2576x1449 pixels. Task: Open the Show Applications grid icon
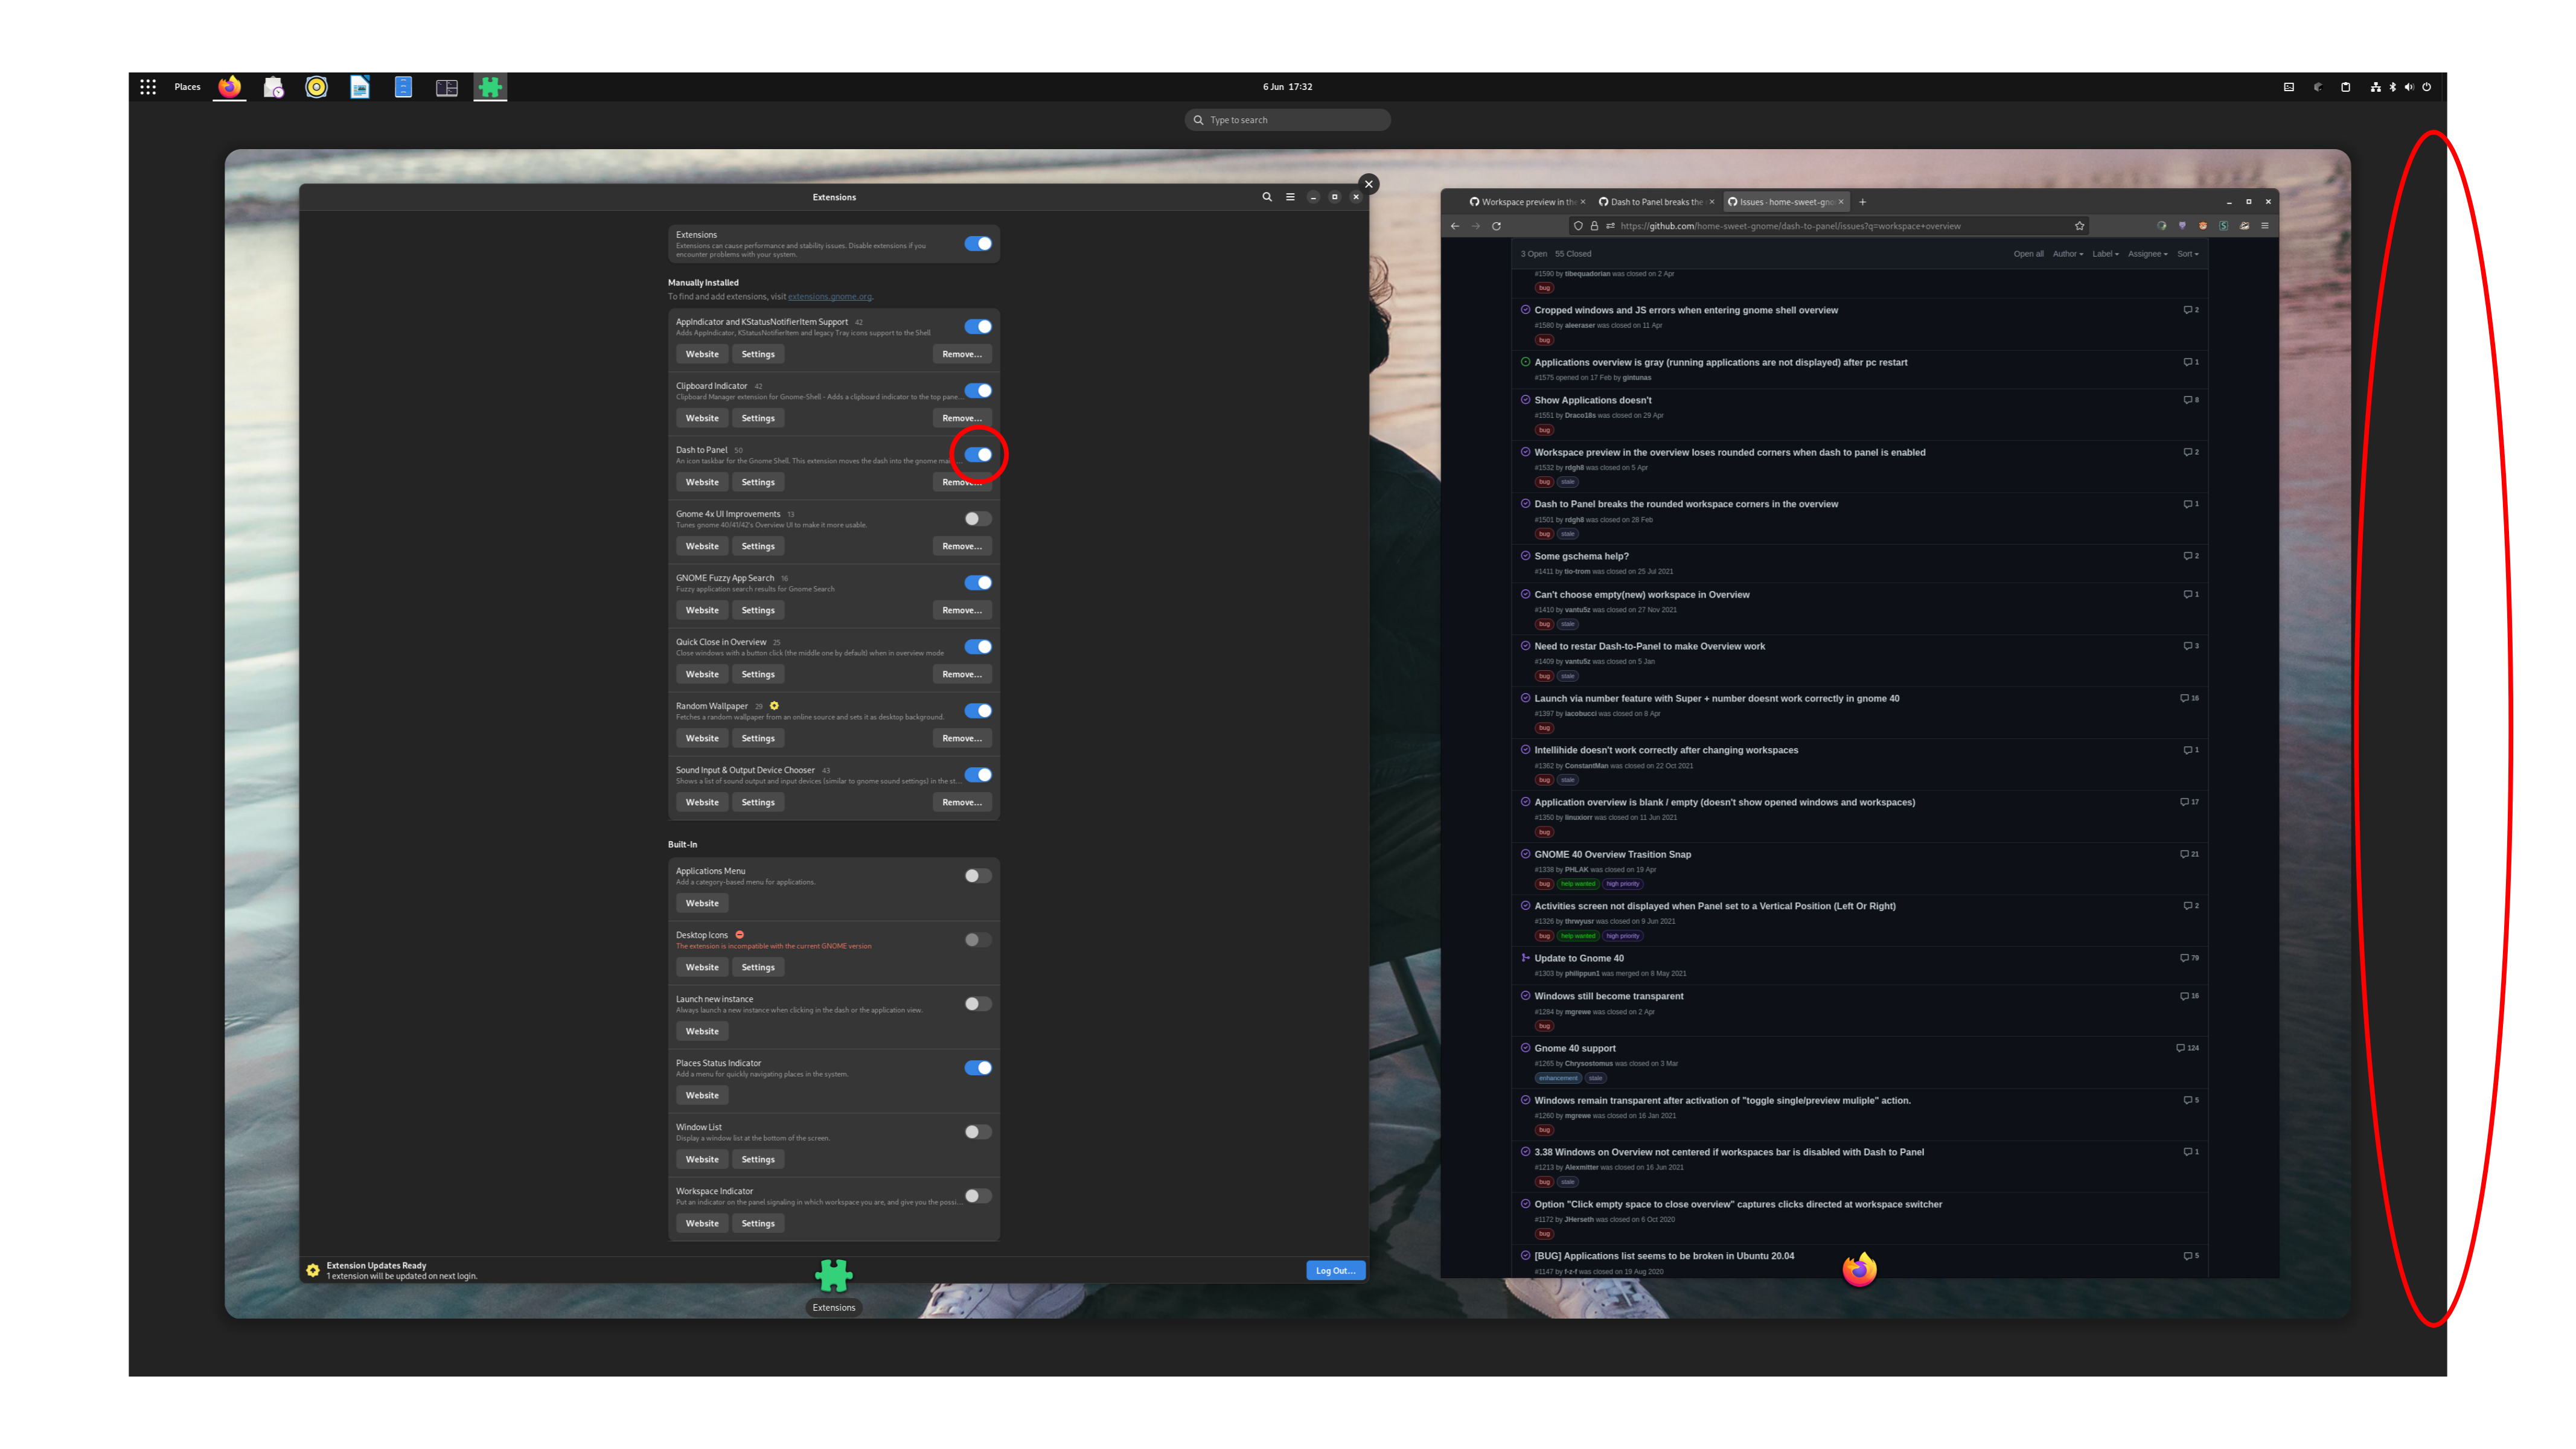[x=148, y=87]
